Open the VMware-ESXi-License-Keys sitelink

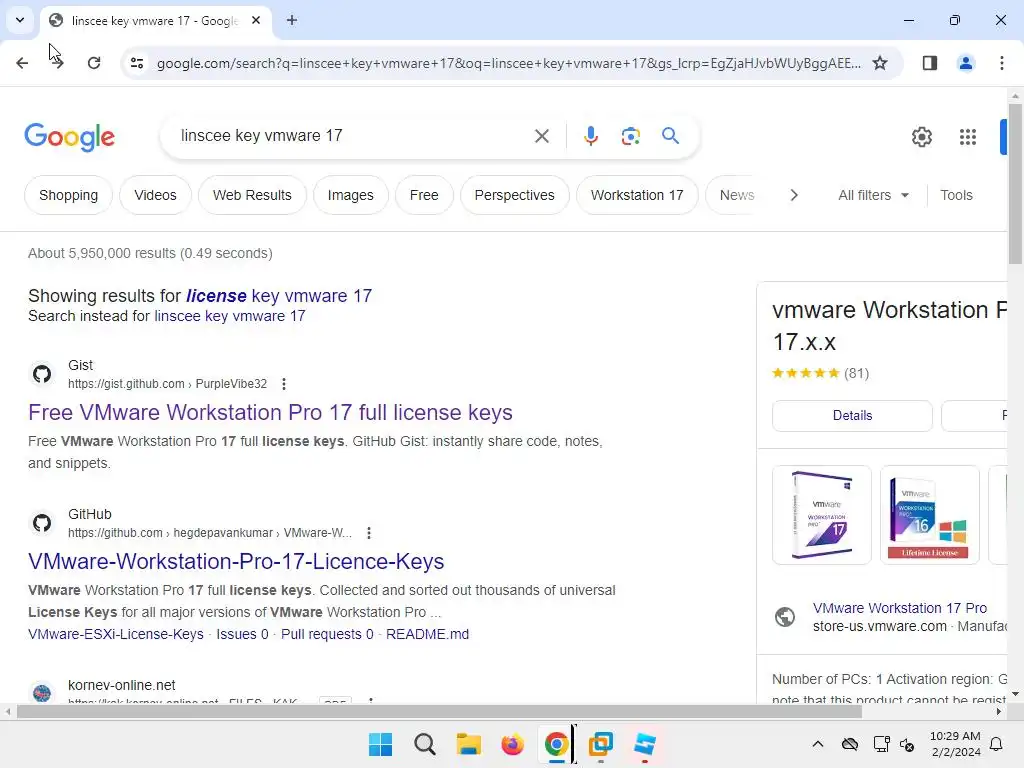[x=116, y=634]
